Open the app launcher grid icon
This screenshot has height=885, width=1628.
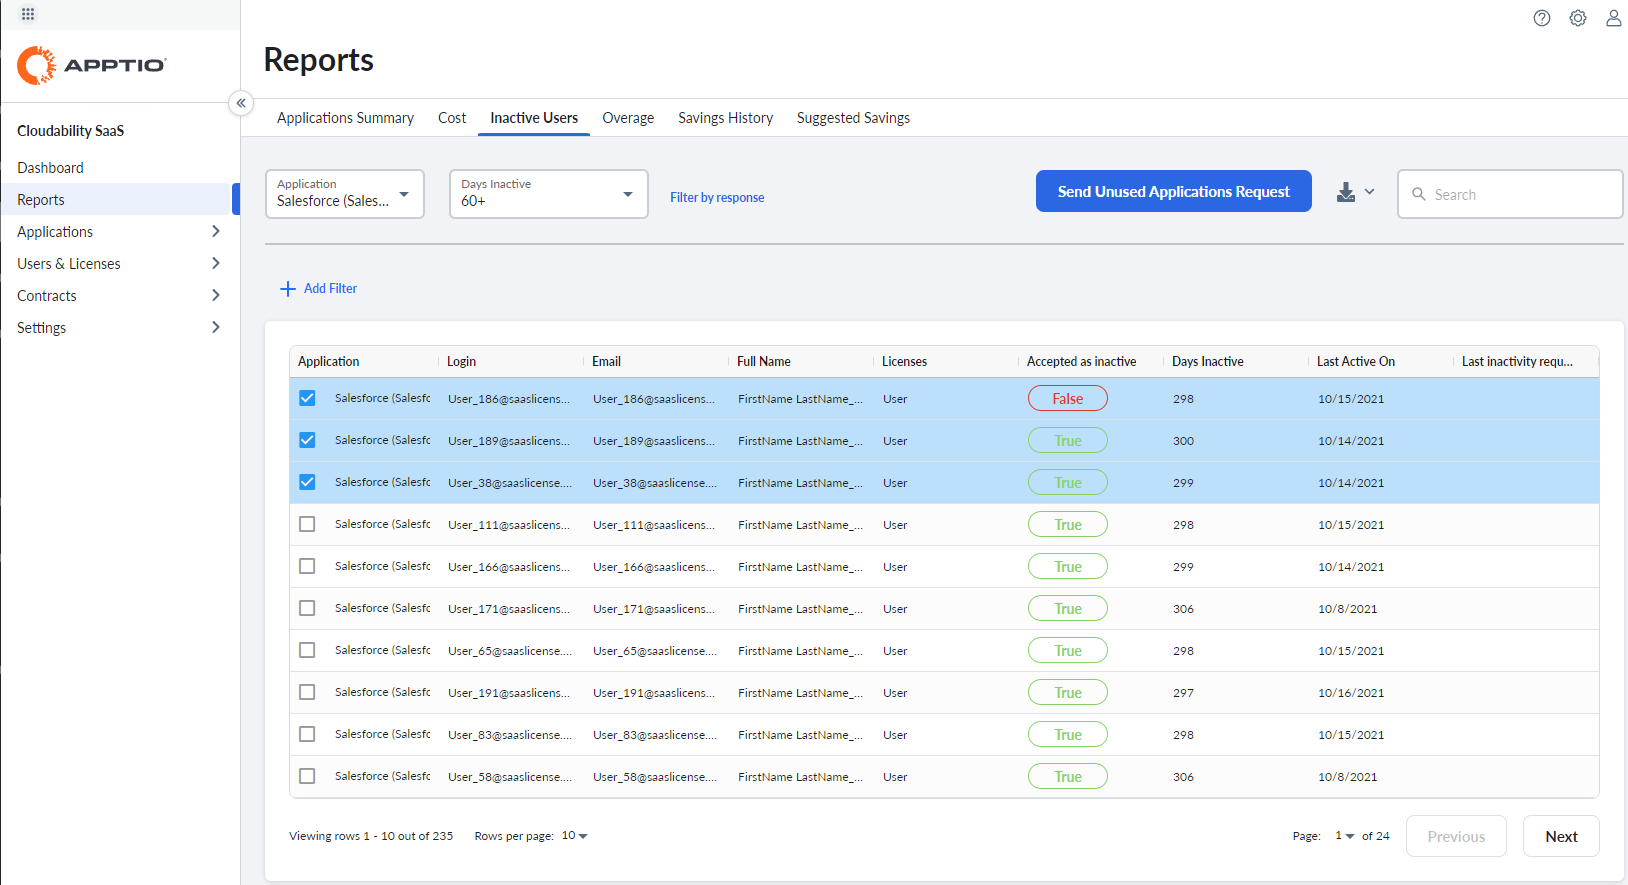(x=28, y=14)
